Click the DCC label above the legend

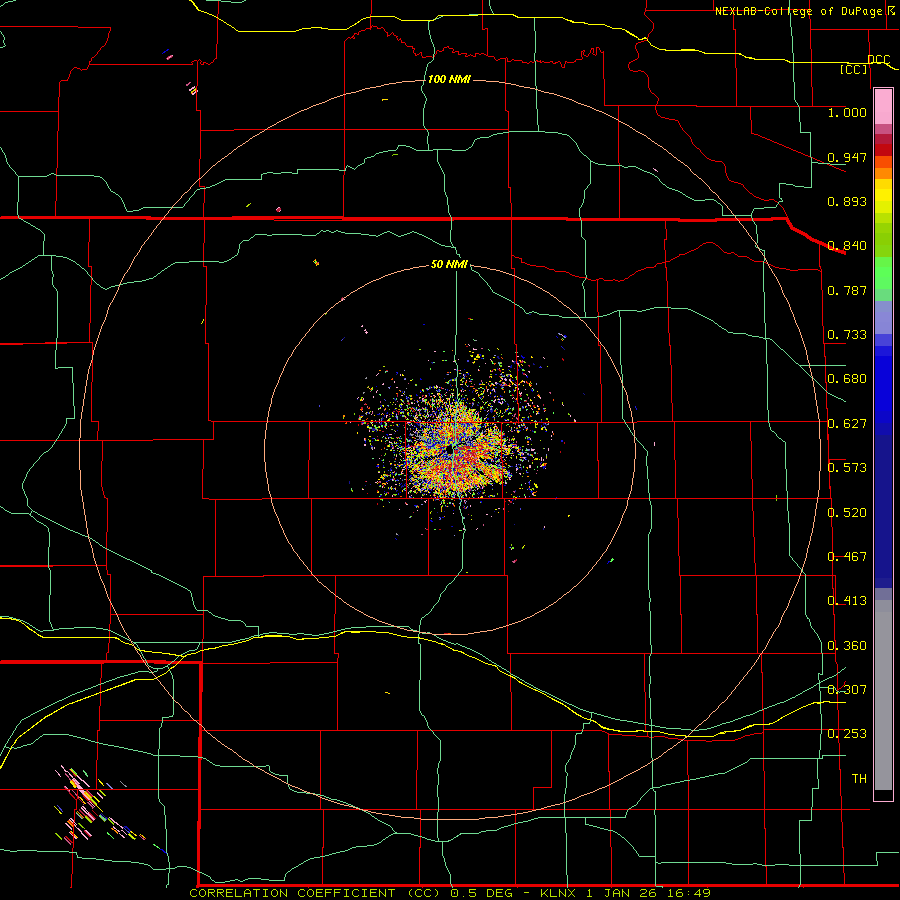click(878, 60)
